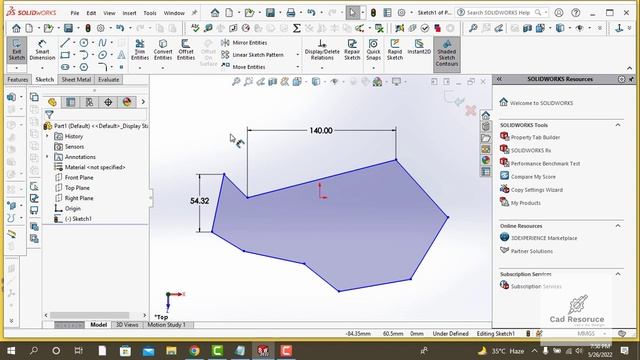Screen dimensions: 640x360
Task: Select the Offset Entities tool
Action: (x=186, y=50)
